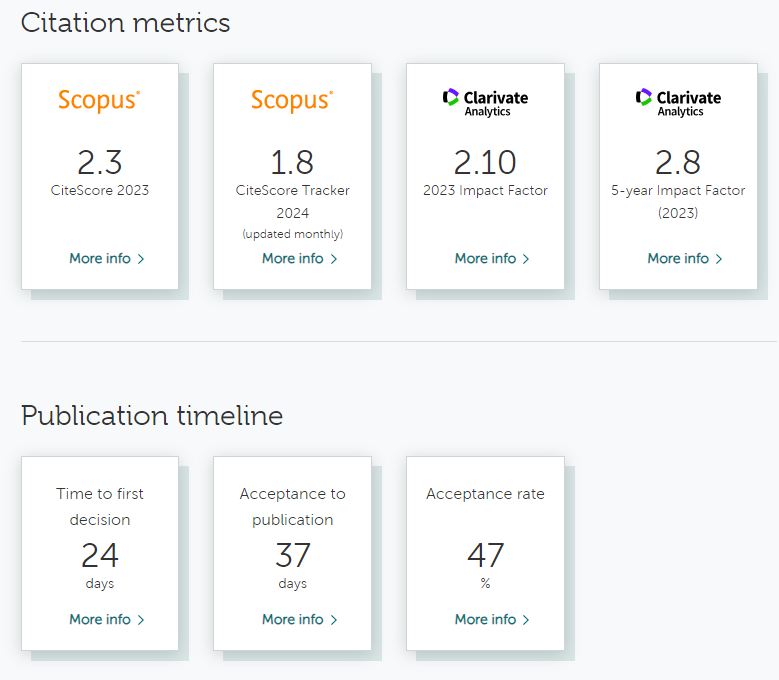Open More info for 5-year Impact Factor
779x680 pixels.
tap(685, 258)
